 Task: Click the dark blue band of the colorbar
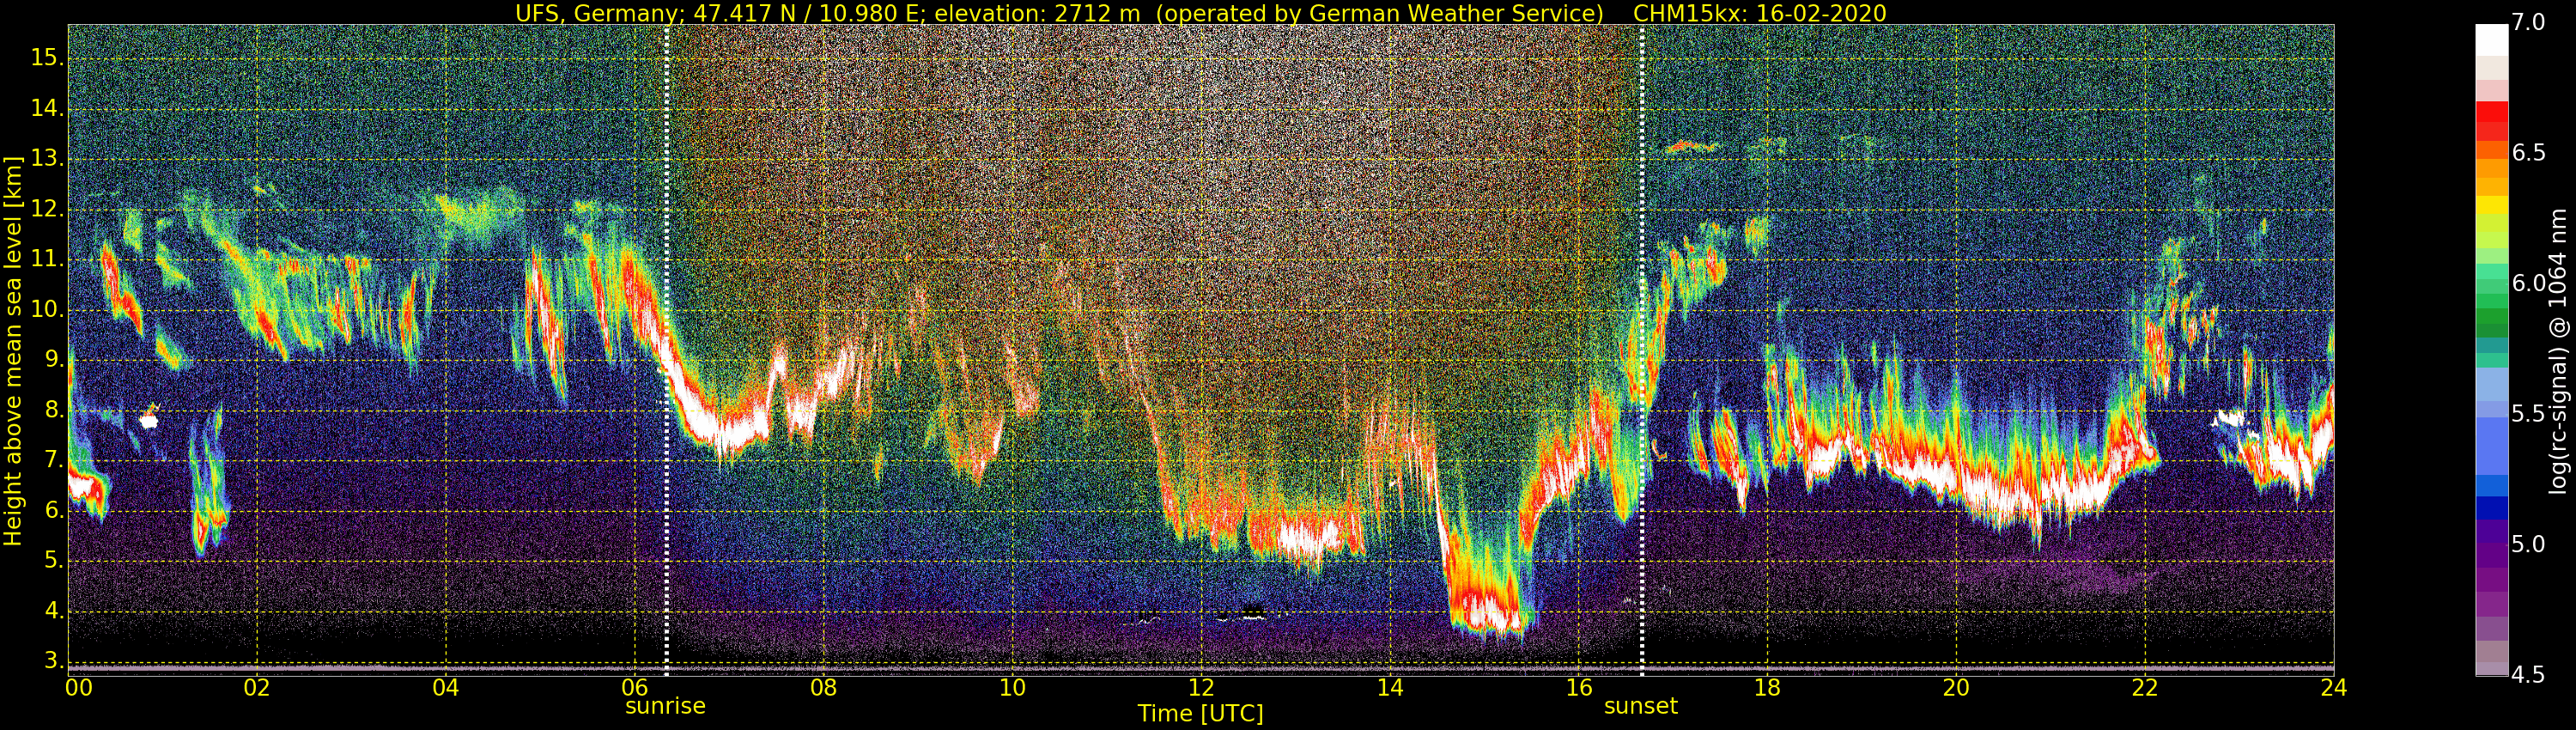tap(2491, 508)
